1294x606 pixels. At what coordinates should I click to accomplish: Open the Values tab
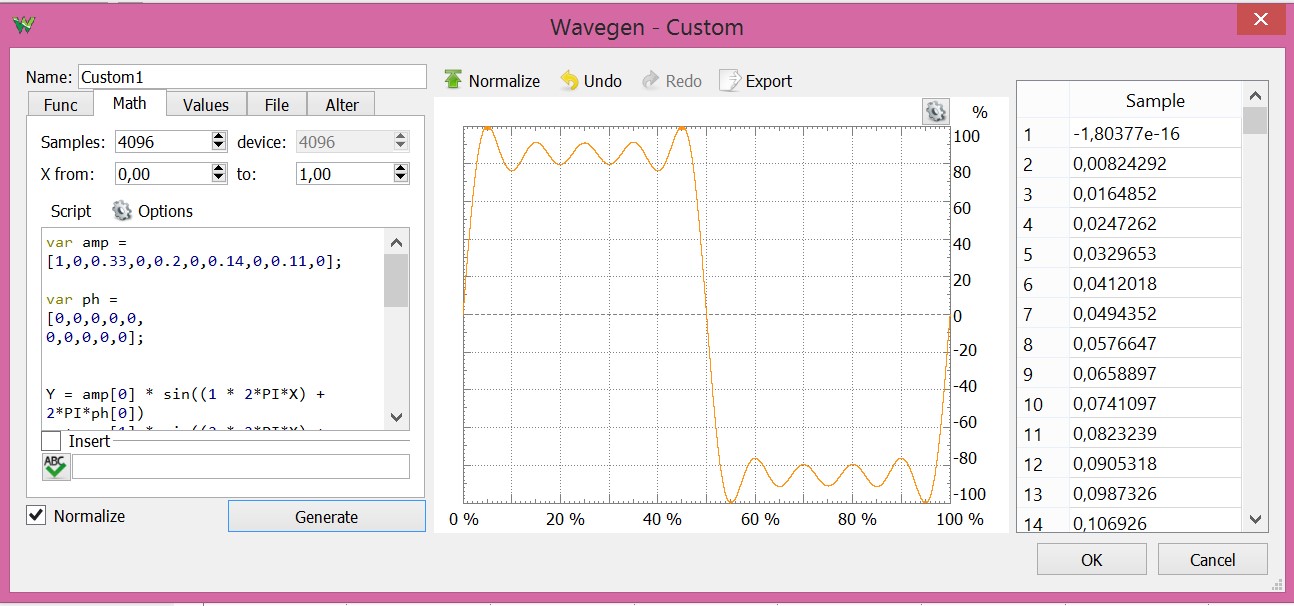[206, 105]
